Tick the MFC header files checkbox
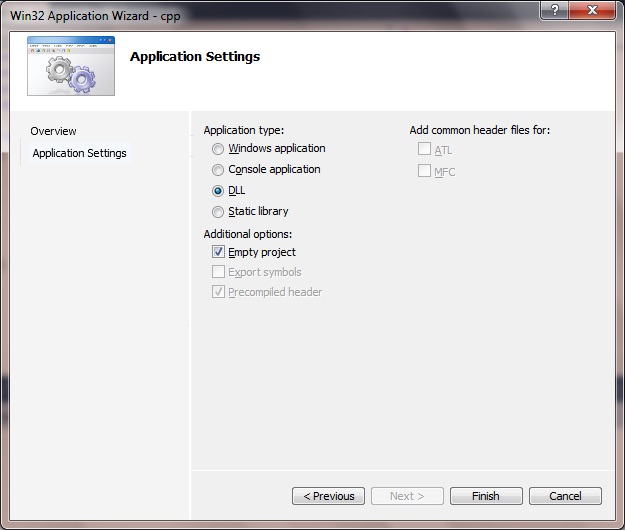Screen dimensions: 625x530 [x=424, y=171]
